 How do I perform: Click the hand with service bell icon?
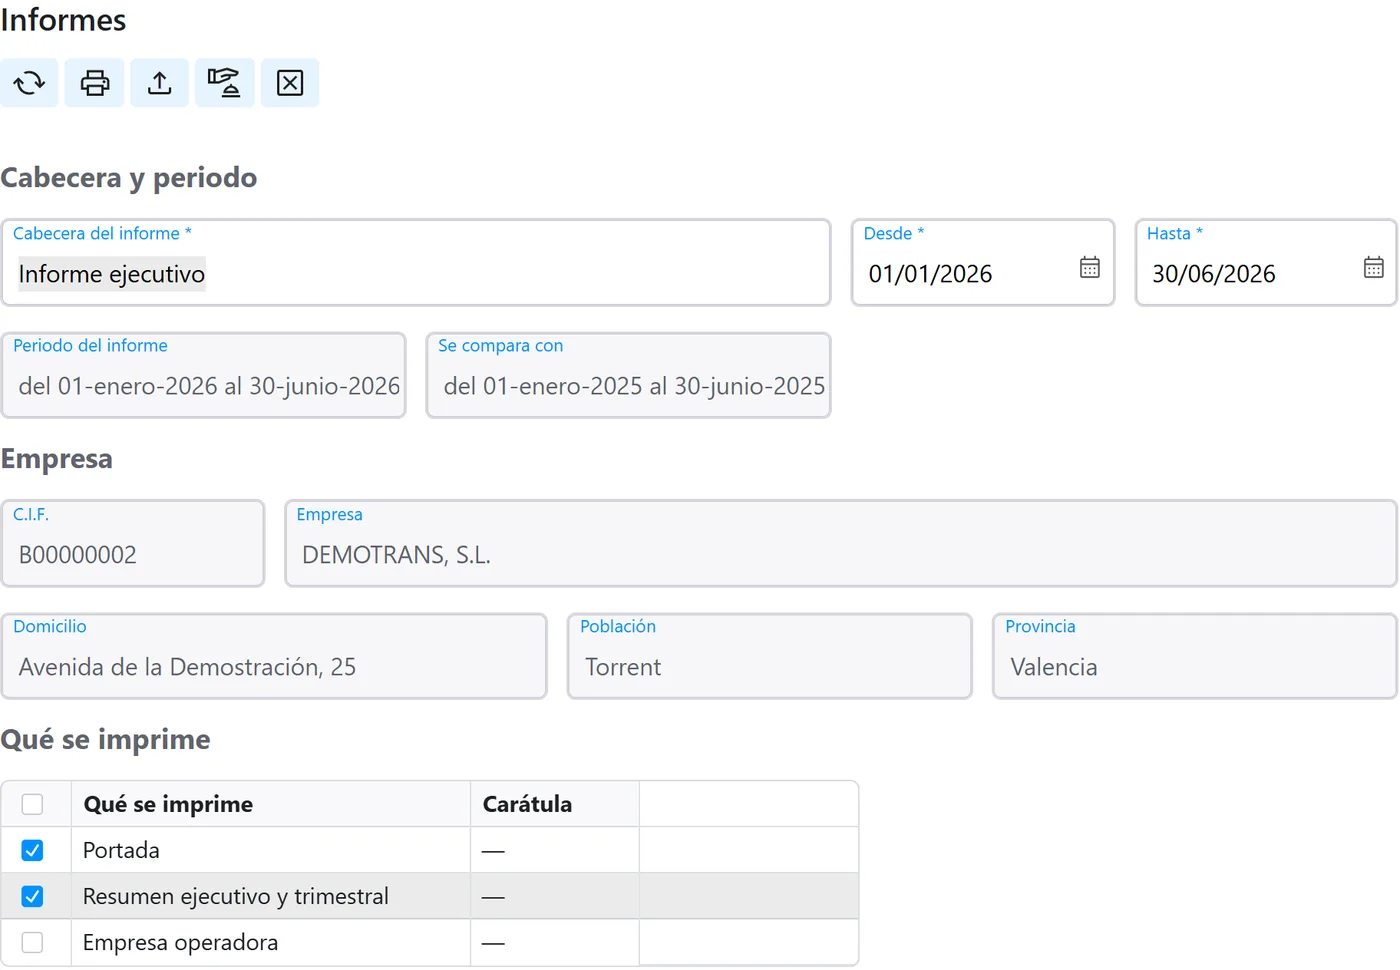[224, 83]
